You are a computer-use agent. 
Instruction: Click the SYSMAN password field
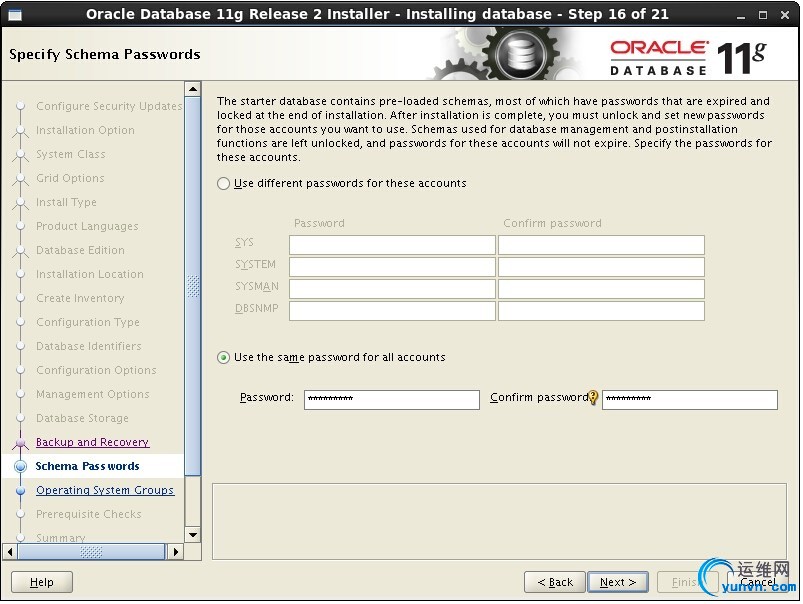coord(392,289)
